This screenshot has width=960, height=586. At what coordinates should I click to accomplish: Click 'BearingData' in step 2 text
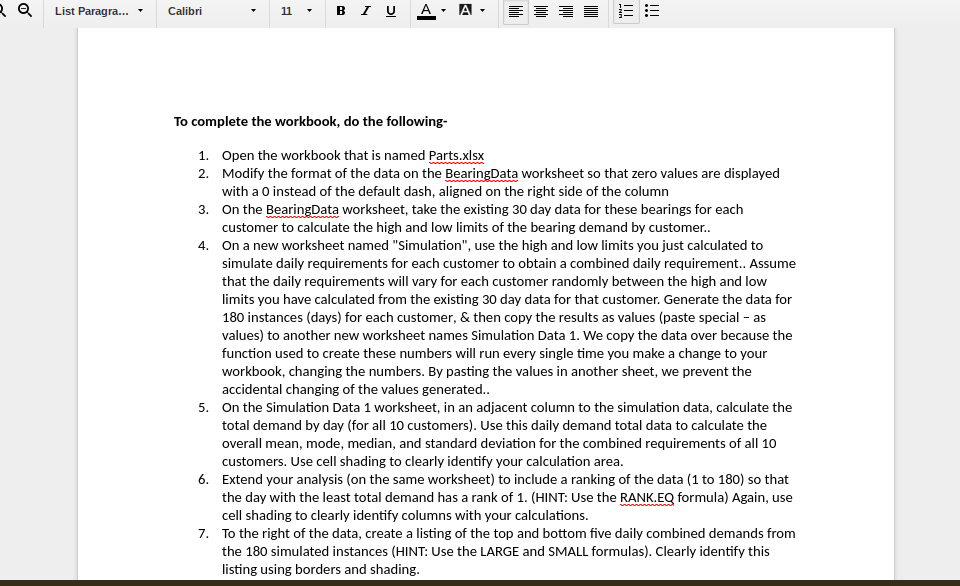click(481, 173)
